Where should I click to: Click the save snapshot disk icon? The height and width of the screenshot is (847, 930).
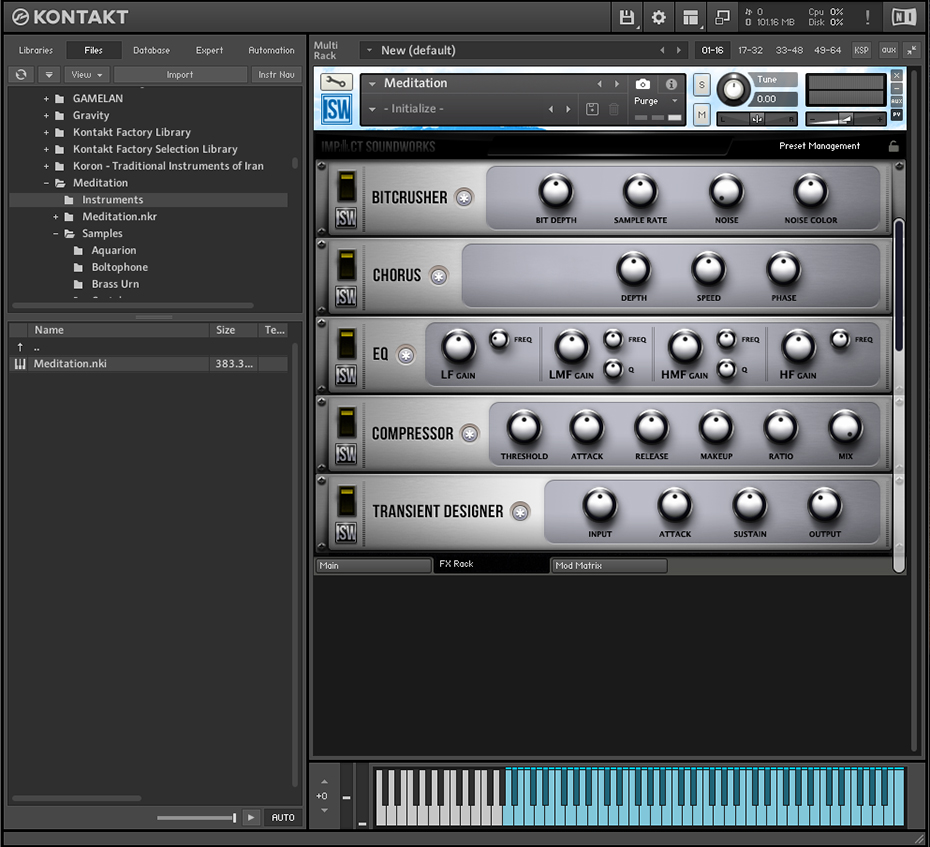tap(592, 109)
